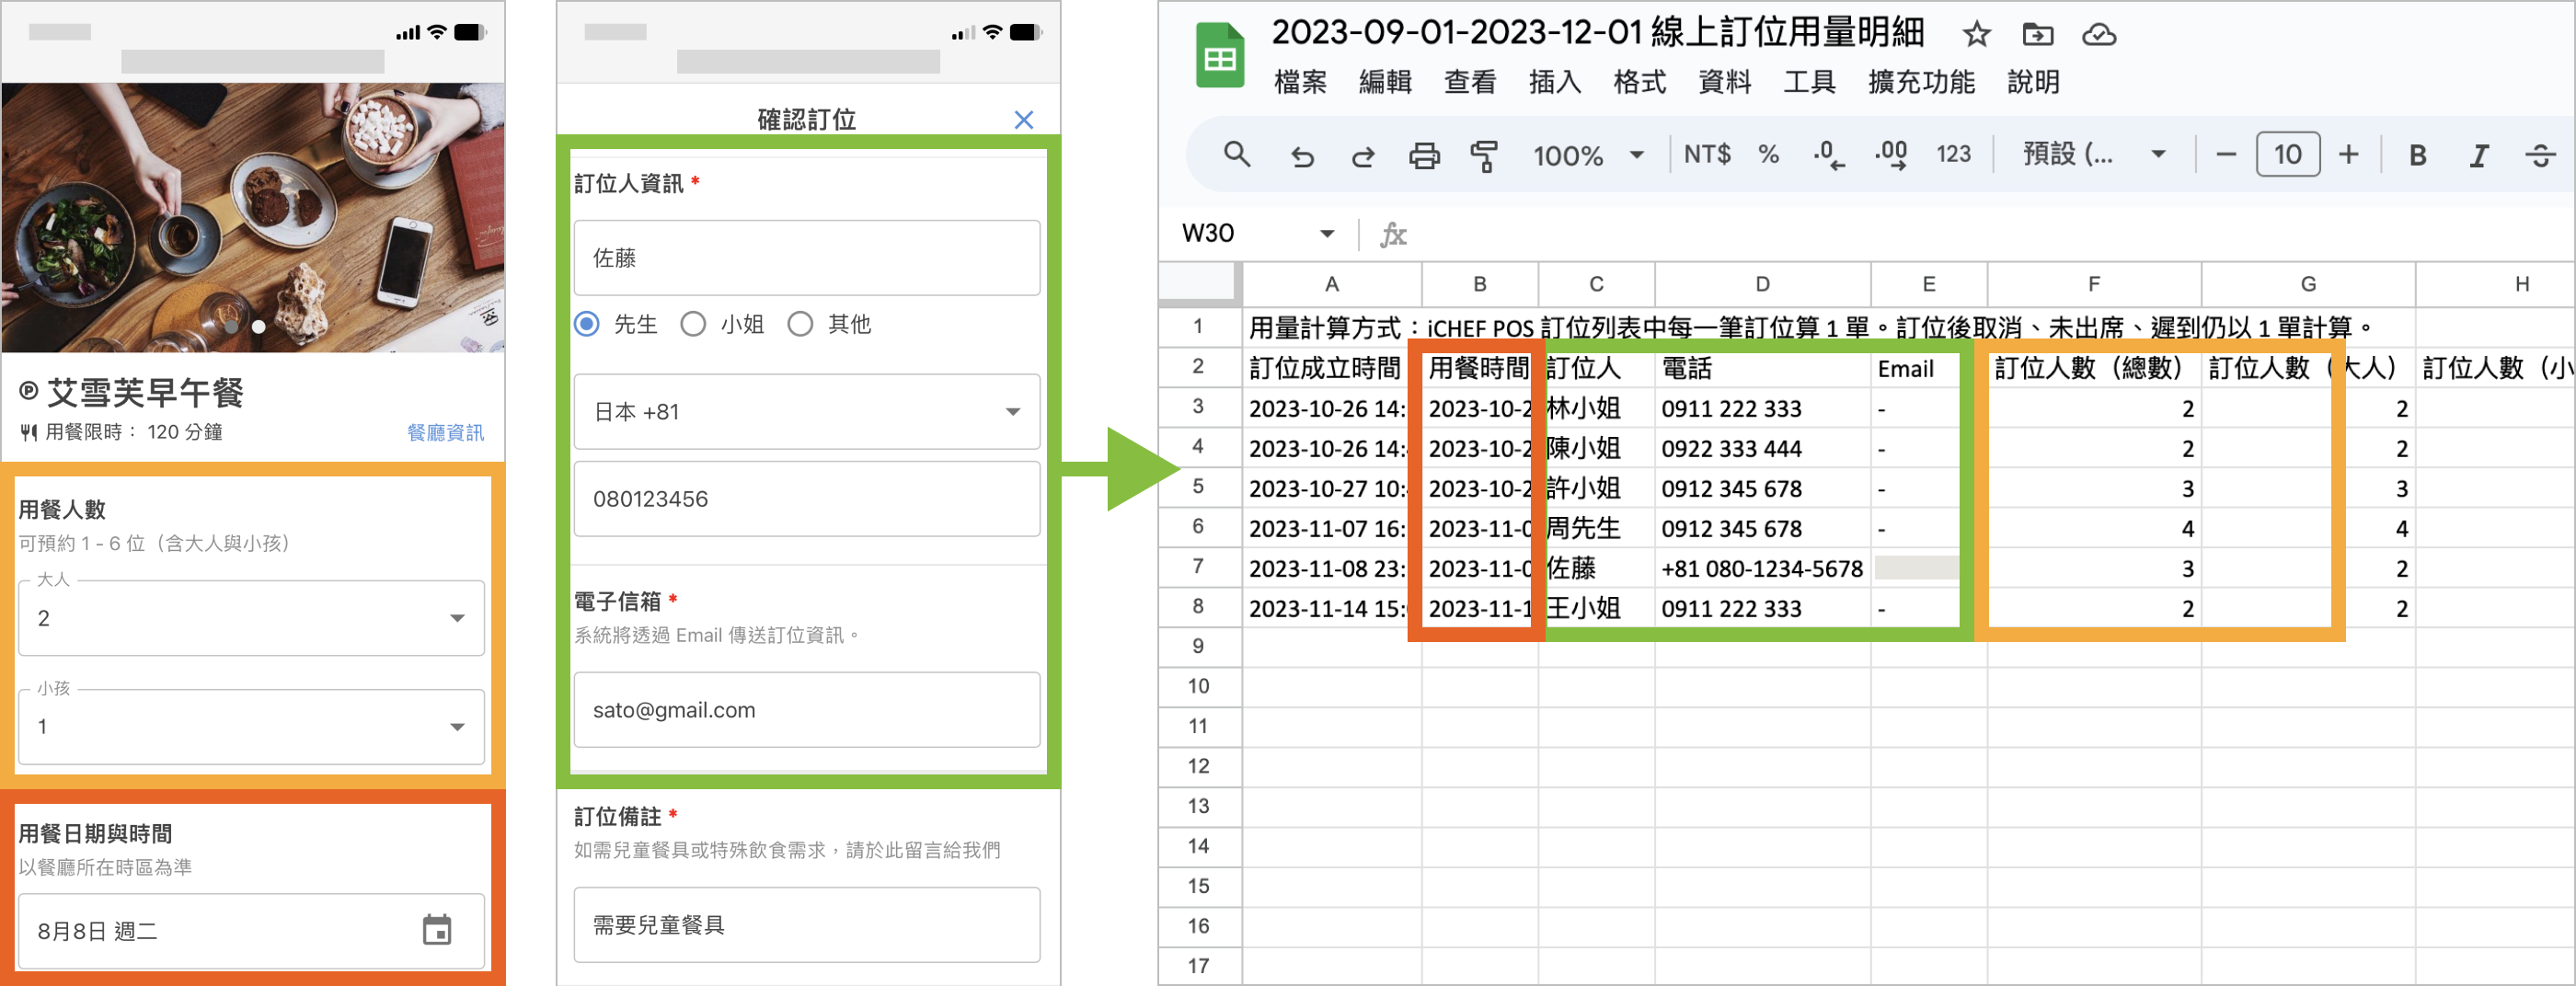The width and height of the screenshot is (2576, 986).
Task: Open the 擴充功能 menu
Action: [1920, 82]
